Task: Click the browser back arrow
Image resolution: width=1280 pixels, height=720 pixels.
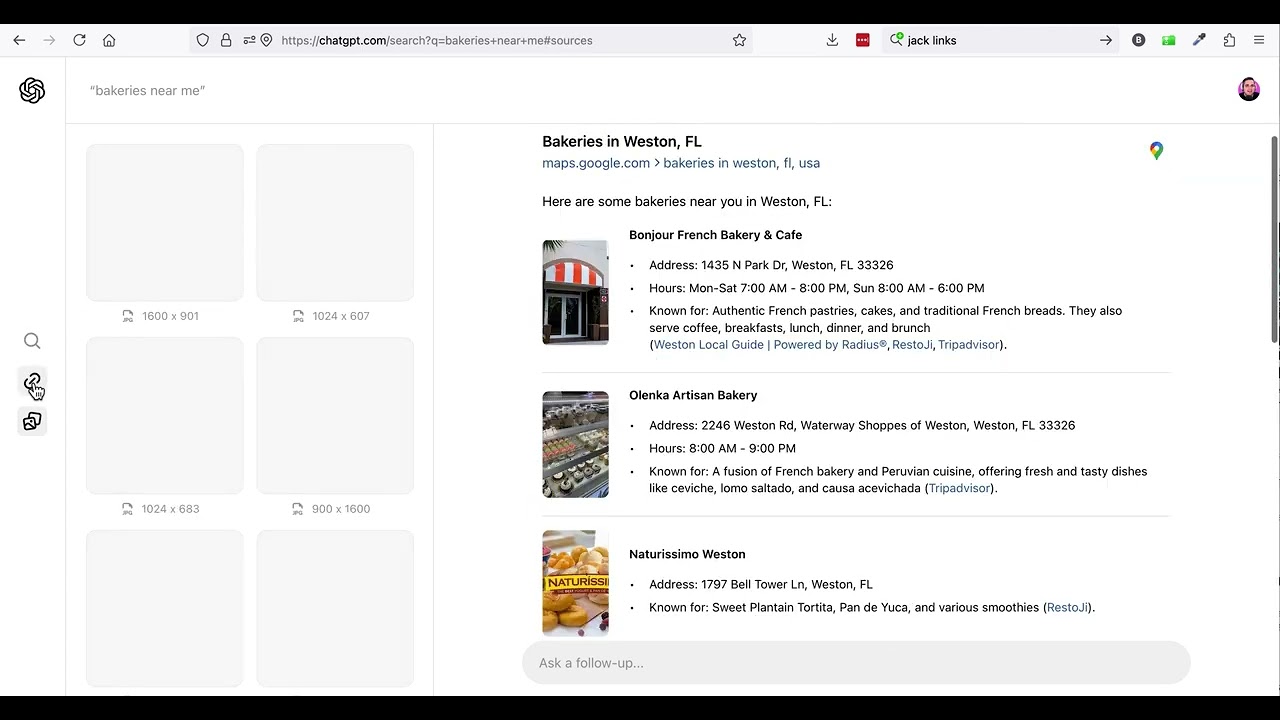Action: pos(19,40)
